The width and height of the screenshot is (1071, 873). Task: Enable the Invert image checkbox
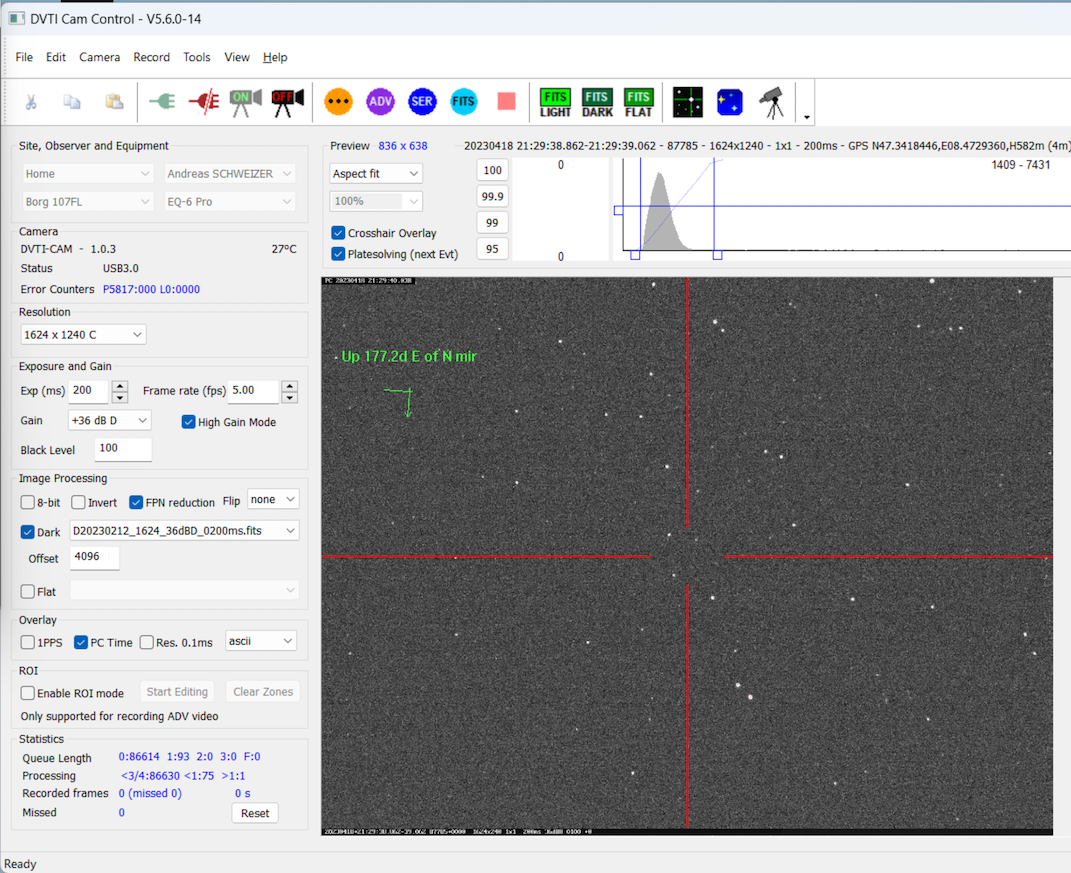(x=78, y=503)
